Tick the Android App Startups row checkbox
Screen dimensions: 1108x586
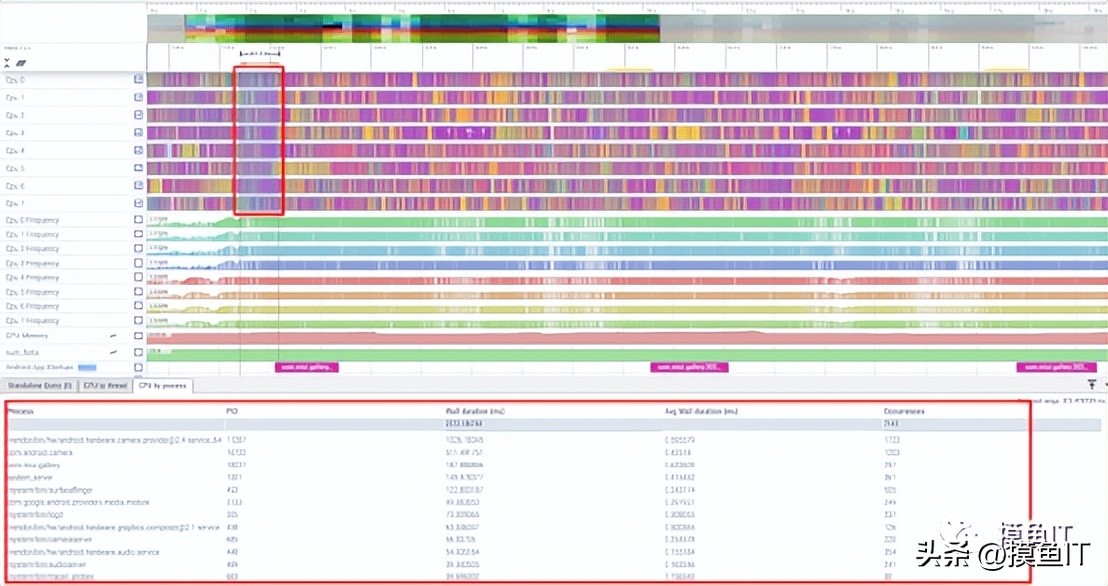click(x=139, y=367)
